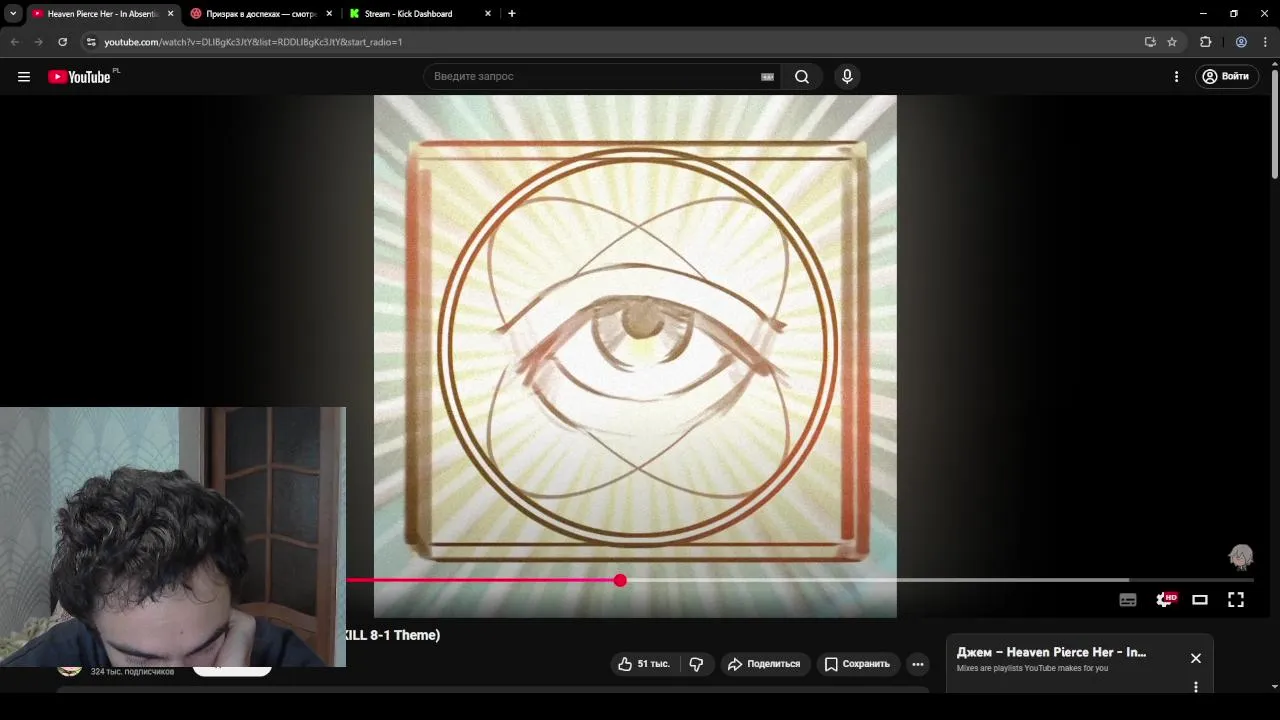Bookmark this page with the star
The height and width of the screenshot is (720, 1280).
[1172, 42]
